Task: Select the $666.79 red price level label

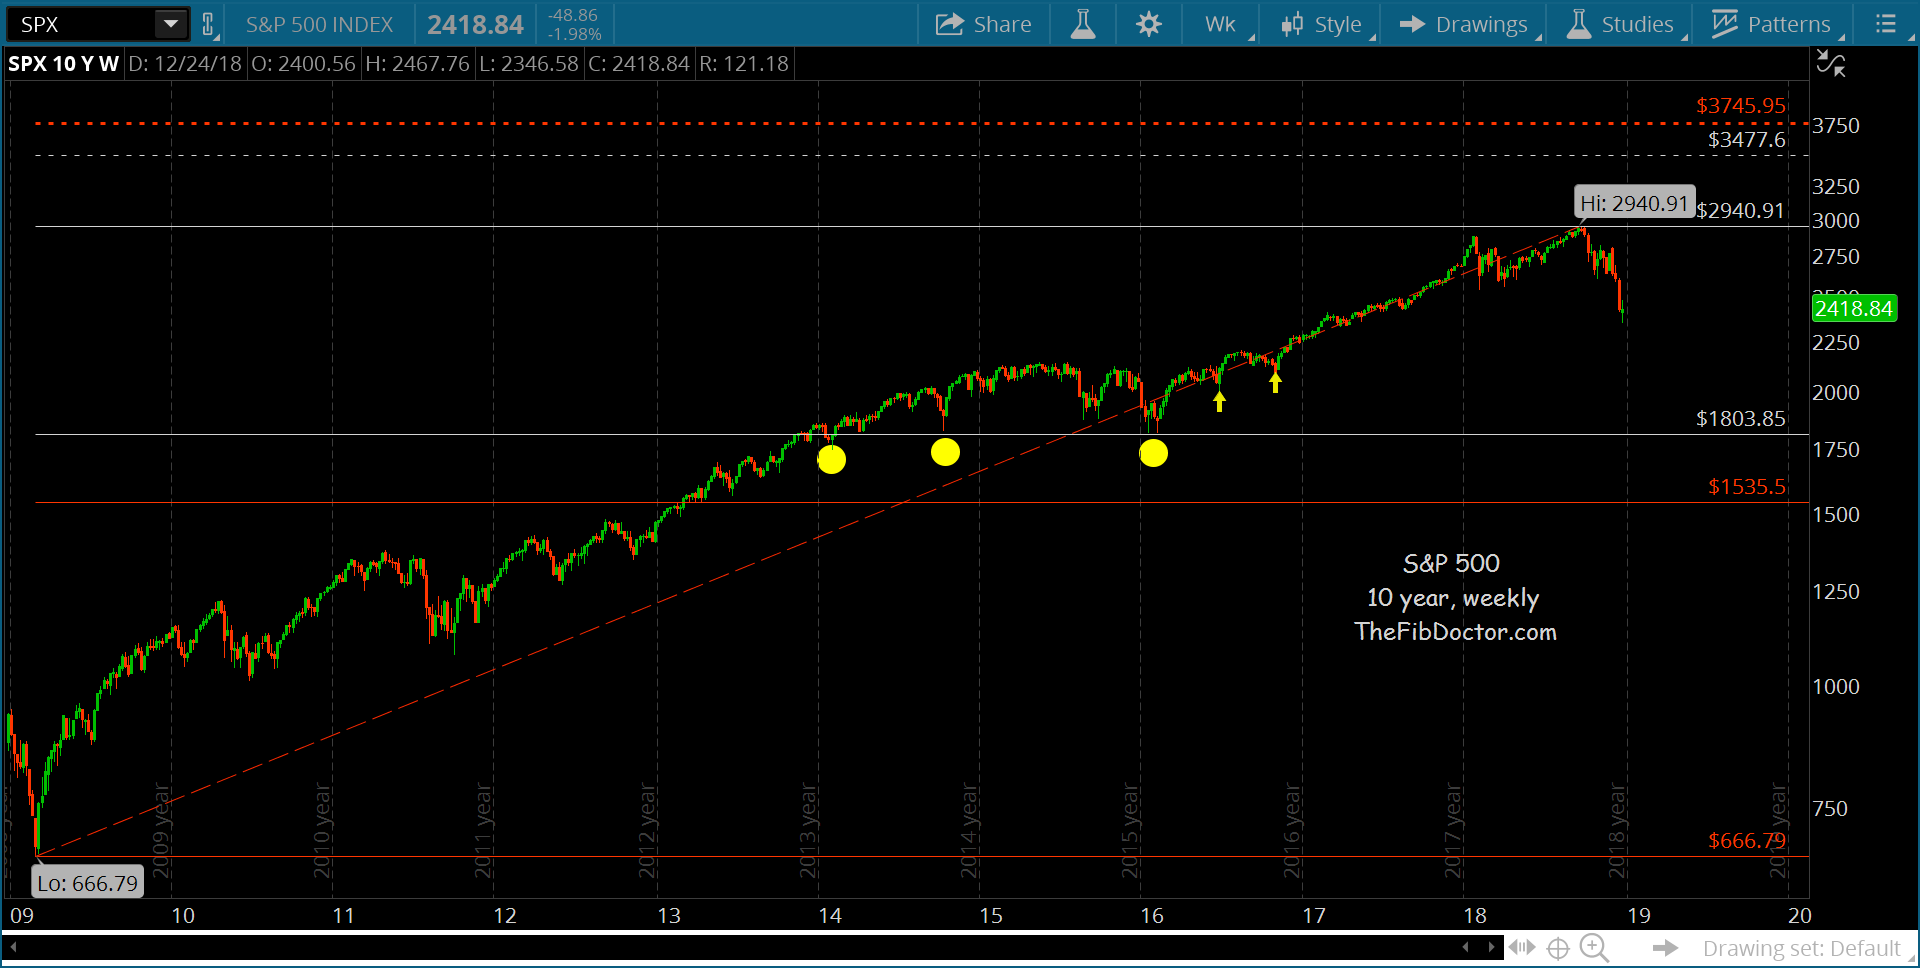Action: coord(1747,840)
